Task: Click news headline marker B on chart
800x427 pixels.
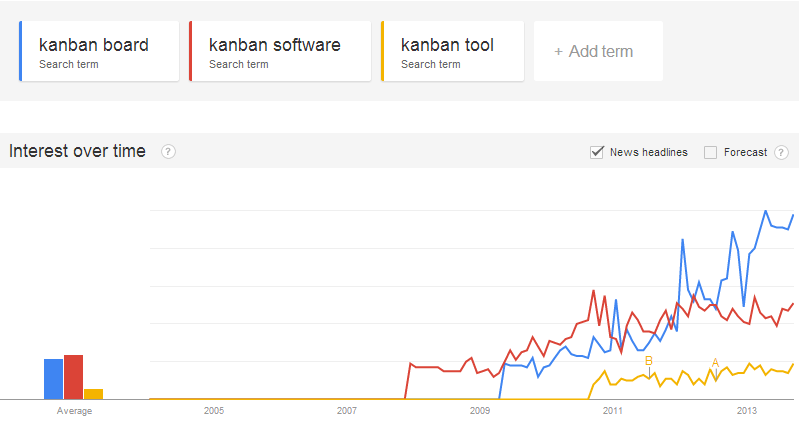Action: pyautogui.click(x=649, y=361)
